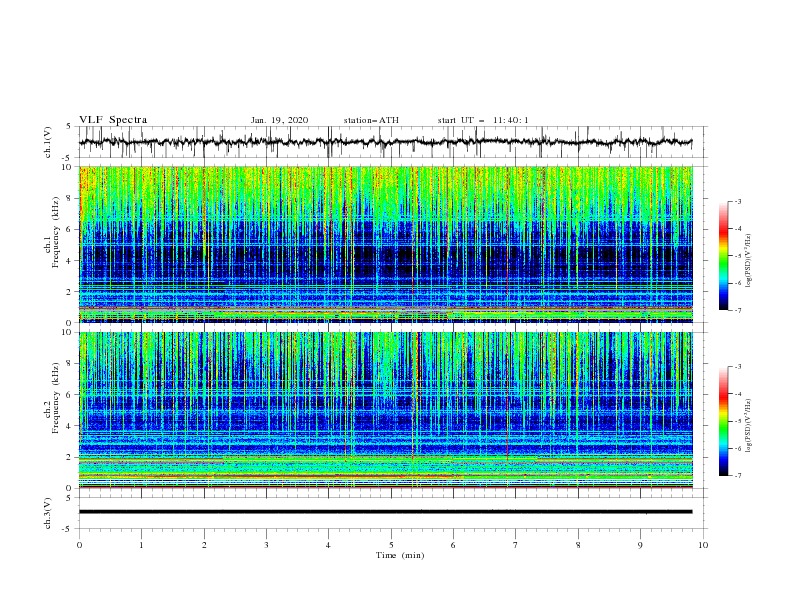The width and height of the screenshot is (792, 612).
Task: Click the "ch.1(V)" waveform axis label
Action: [48, 142]
